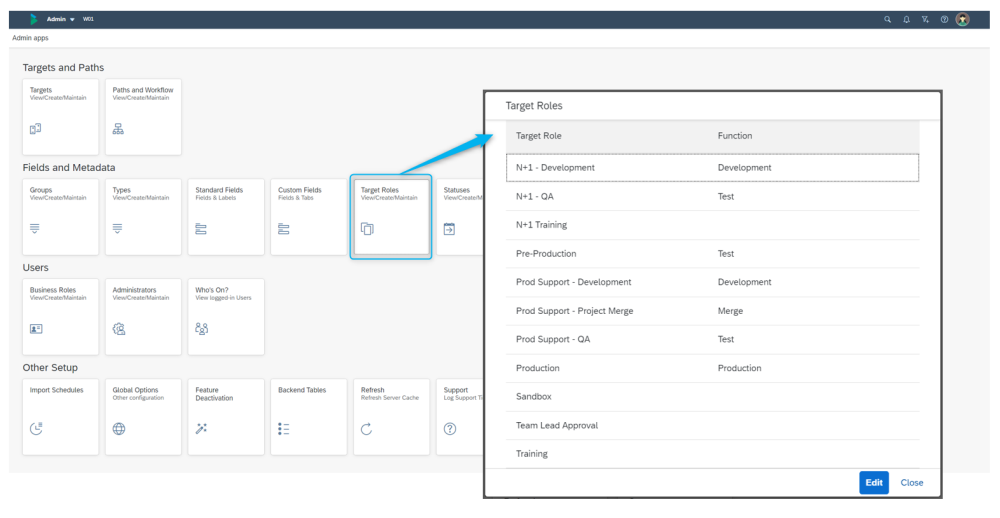The image size is (1000, 518).
Task: Select the Team Lead Approval row
Action: 712,426
